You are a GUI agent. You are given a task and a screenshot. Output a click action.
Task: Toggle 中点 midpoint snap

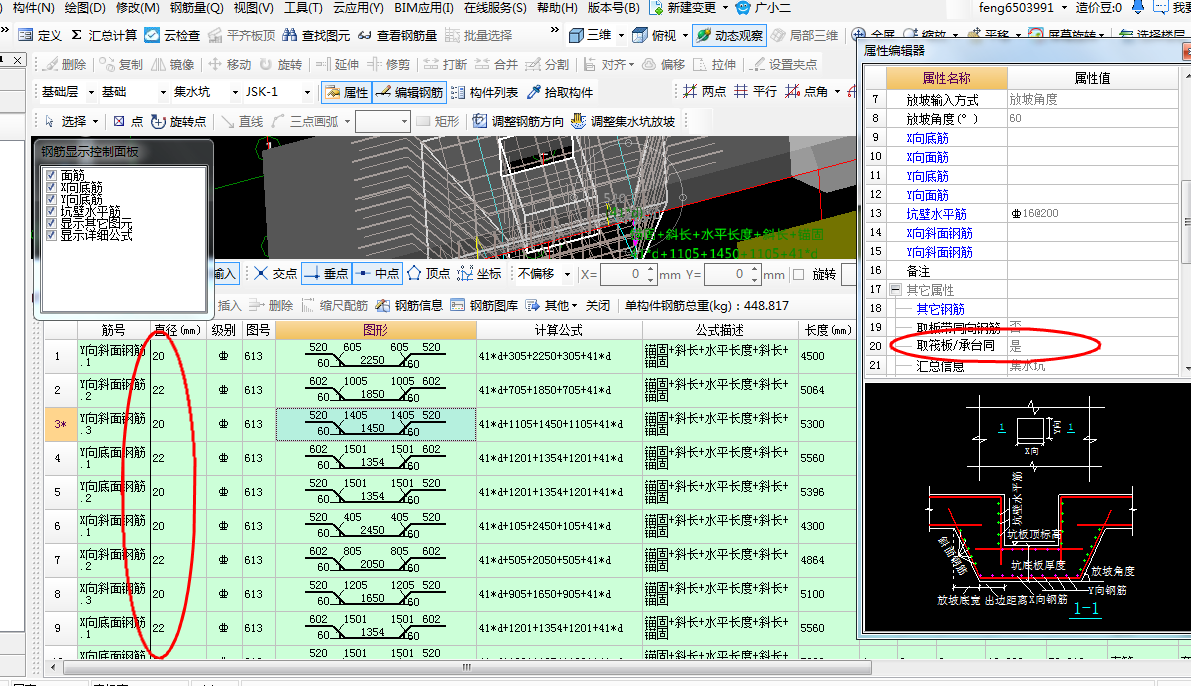377,273
